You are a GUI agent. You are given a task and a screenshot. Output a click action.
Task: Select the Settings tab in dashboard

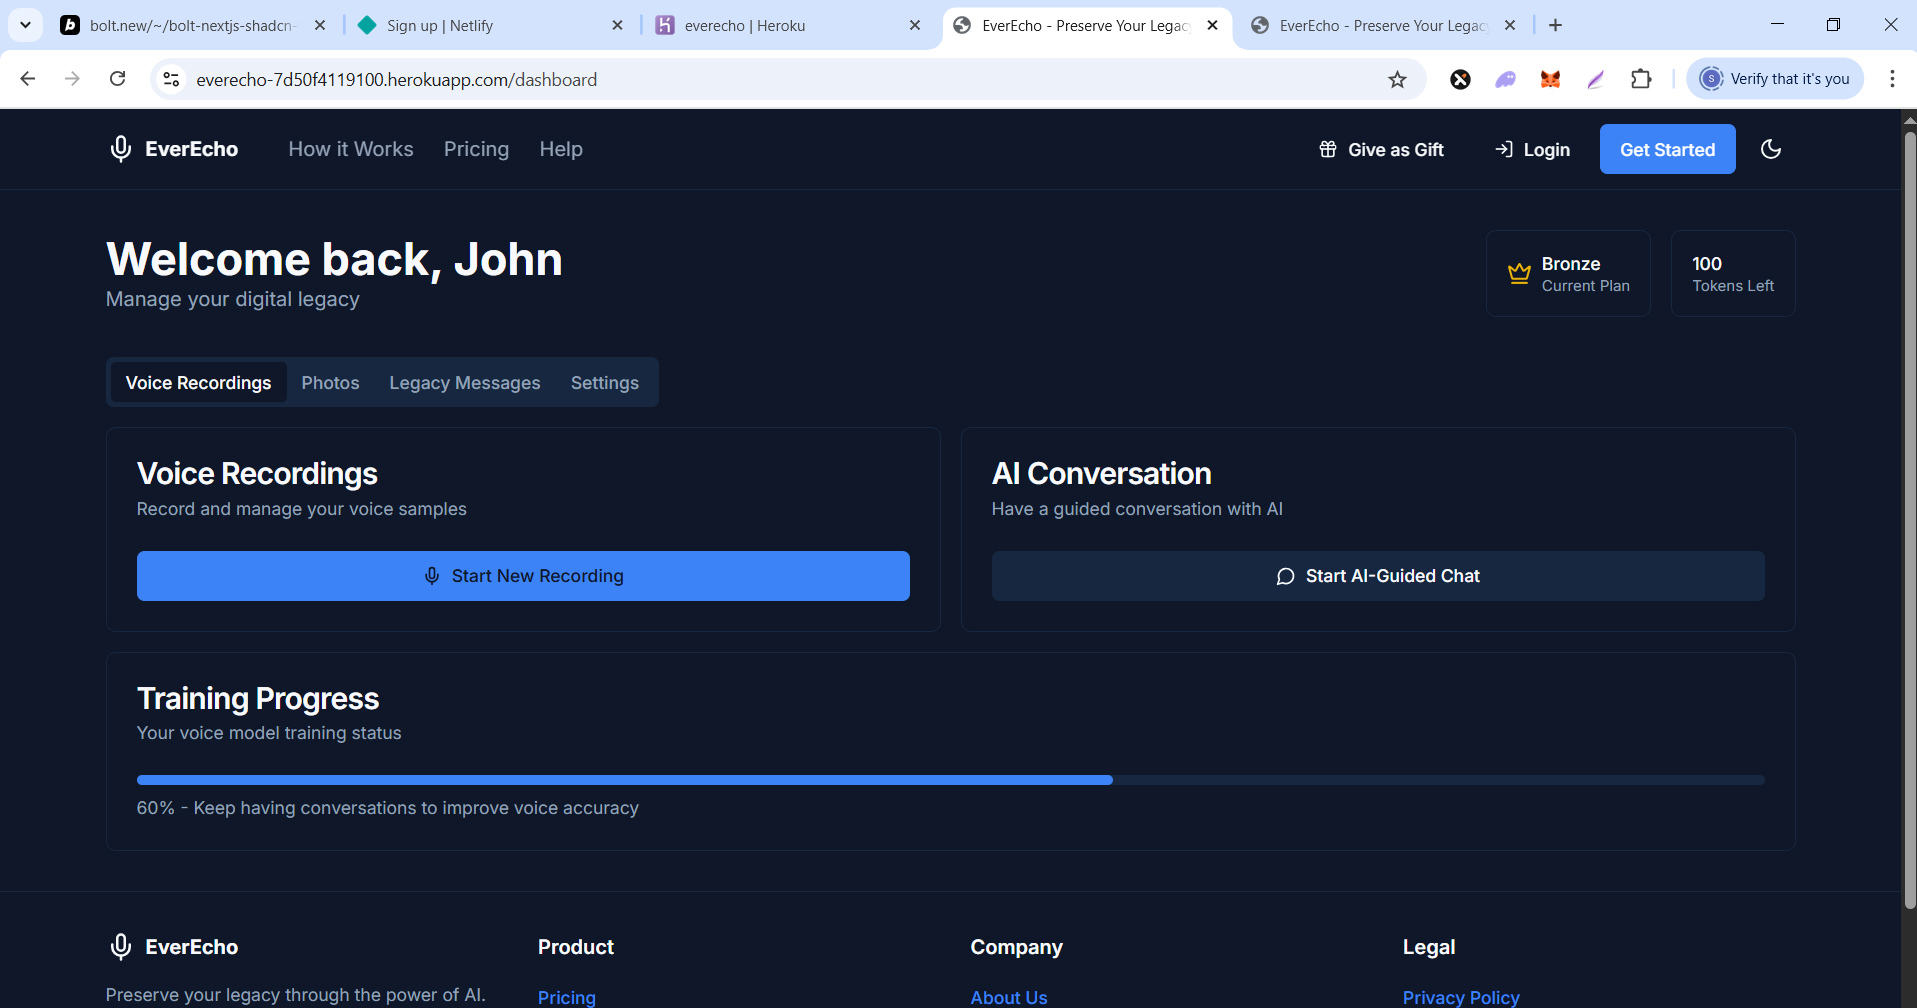pyautogui.click(x=604, y=383)
